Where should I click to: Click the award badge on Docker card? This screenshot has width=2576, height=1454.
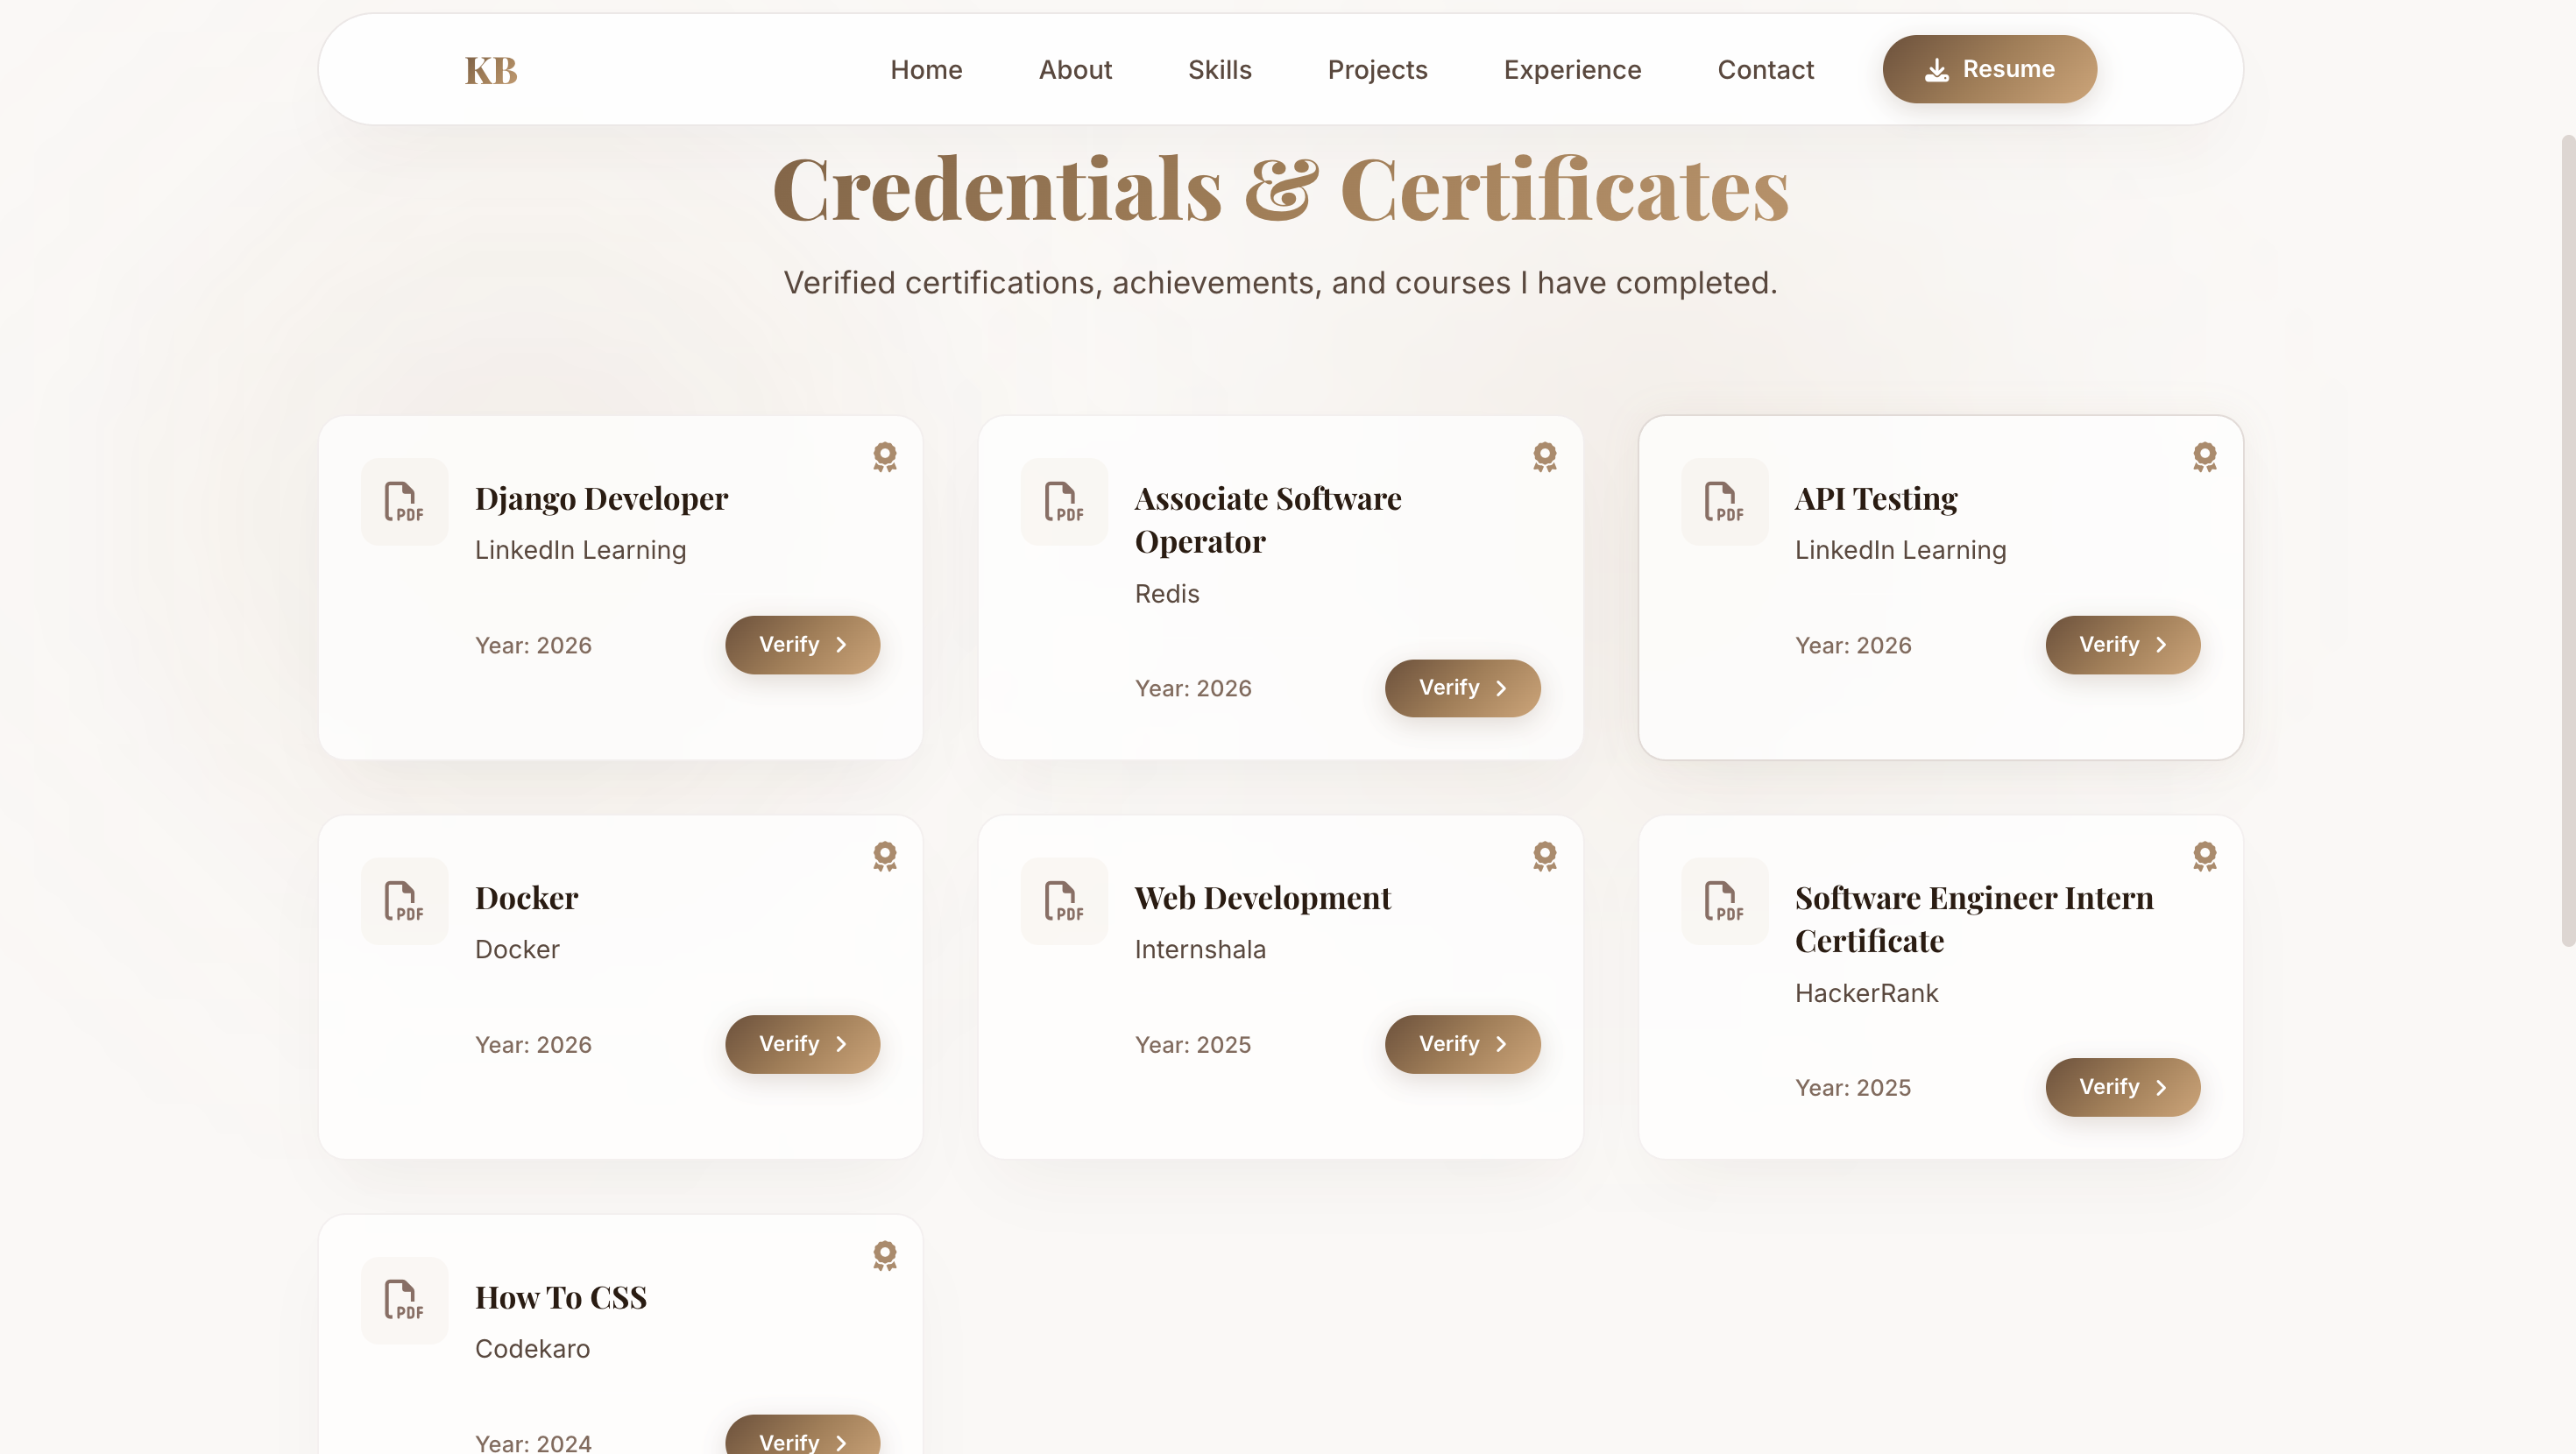coord(884,856)
